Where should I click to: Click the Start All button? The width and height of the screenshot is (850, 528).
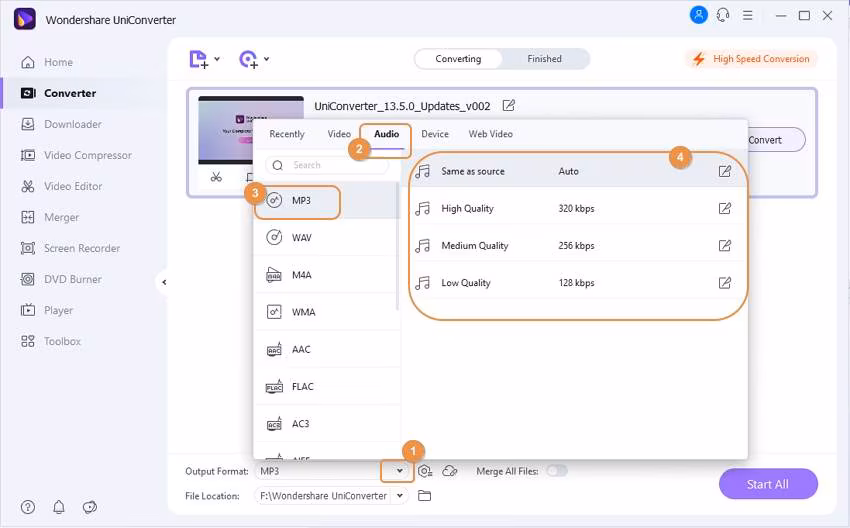(768, 484)
